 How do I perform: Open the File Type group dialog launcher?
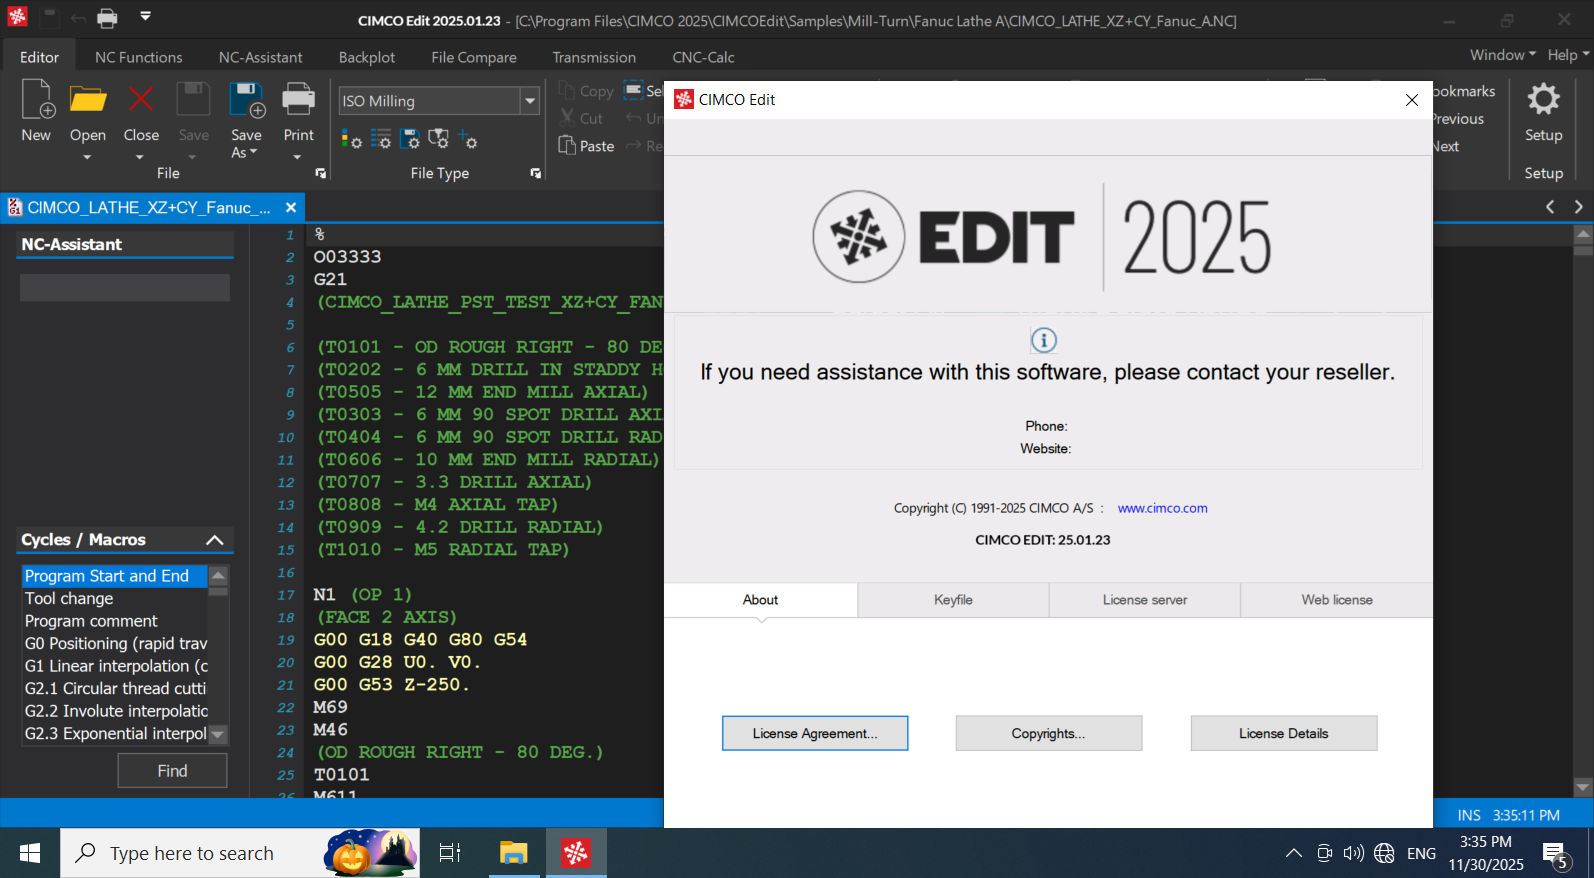click(535, 173)
